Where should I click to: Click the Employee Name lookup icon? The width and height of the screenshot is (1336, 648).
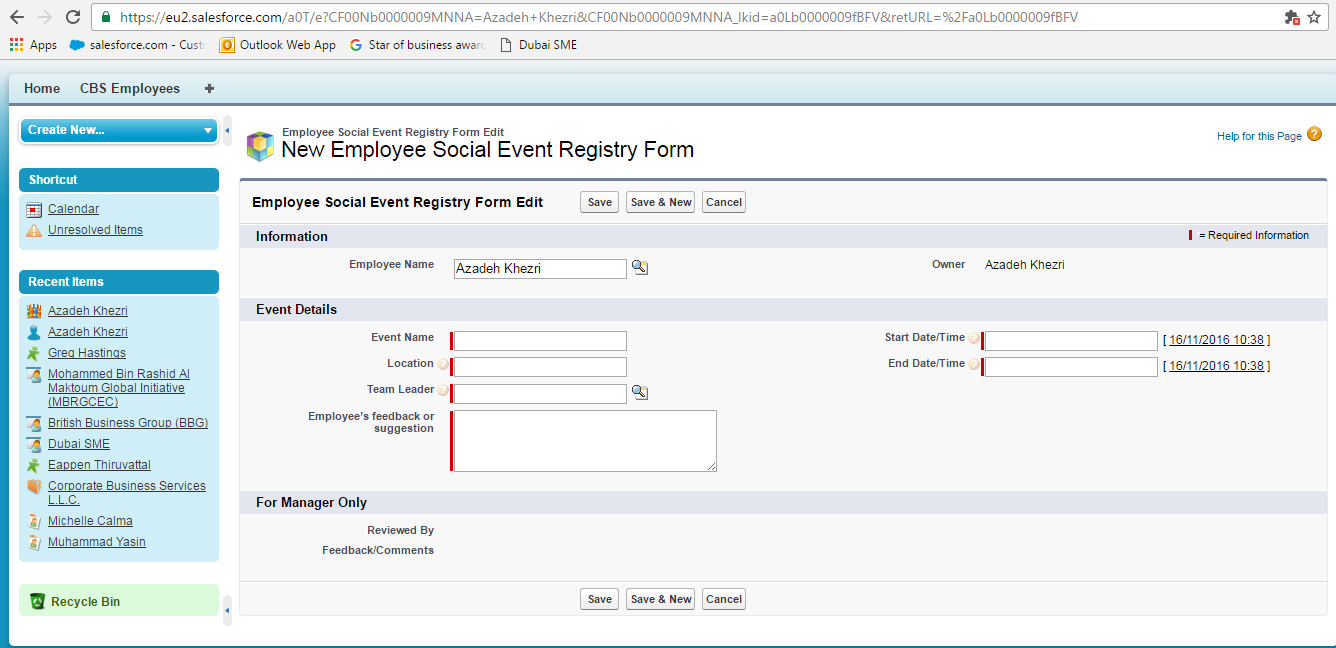pyautogui.click(x=640, y=268)
